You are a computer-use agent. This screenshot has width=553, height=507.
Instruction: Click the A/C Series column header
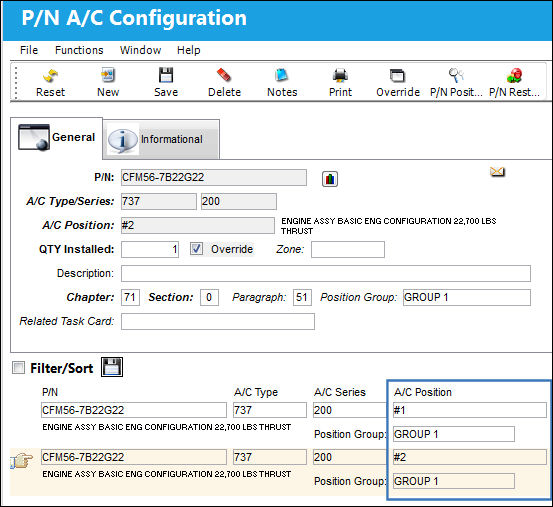[340, 392]
